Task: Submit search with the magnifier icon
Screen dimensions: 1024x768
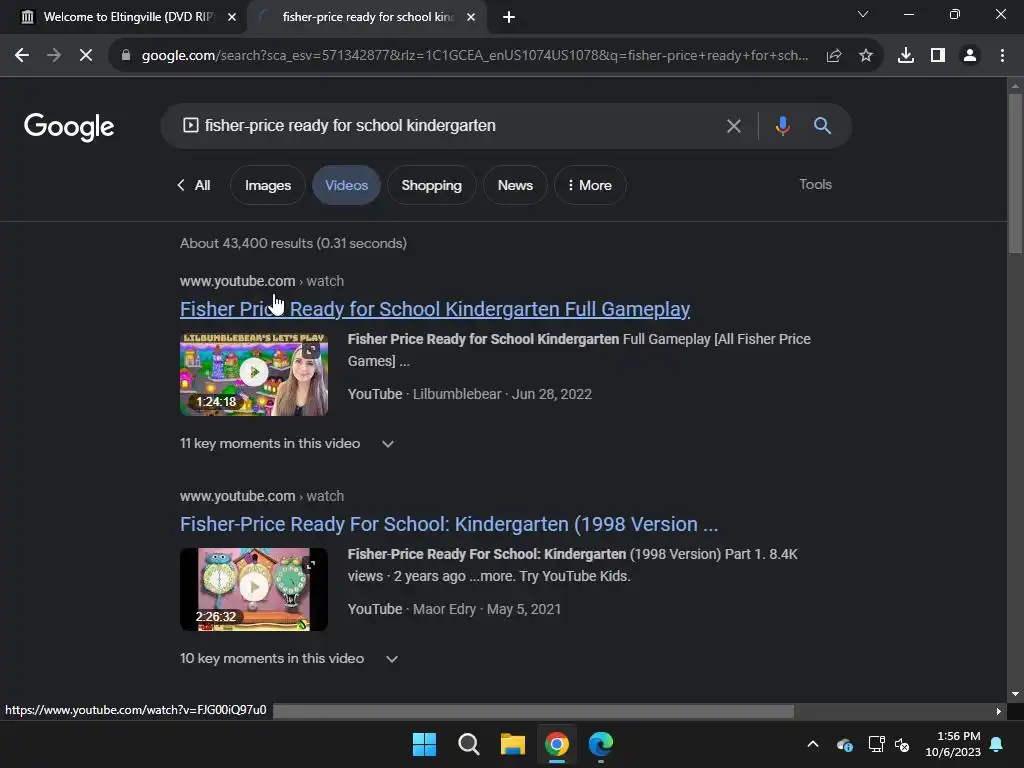Action: (822, 126)
